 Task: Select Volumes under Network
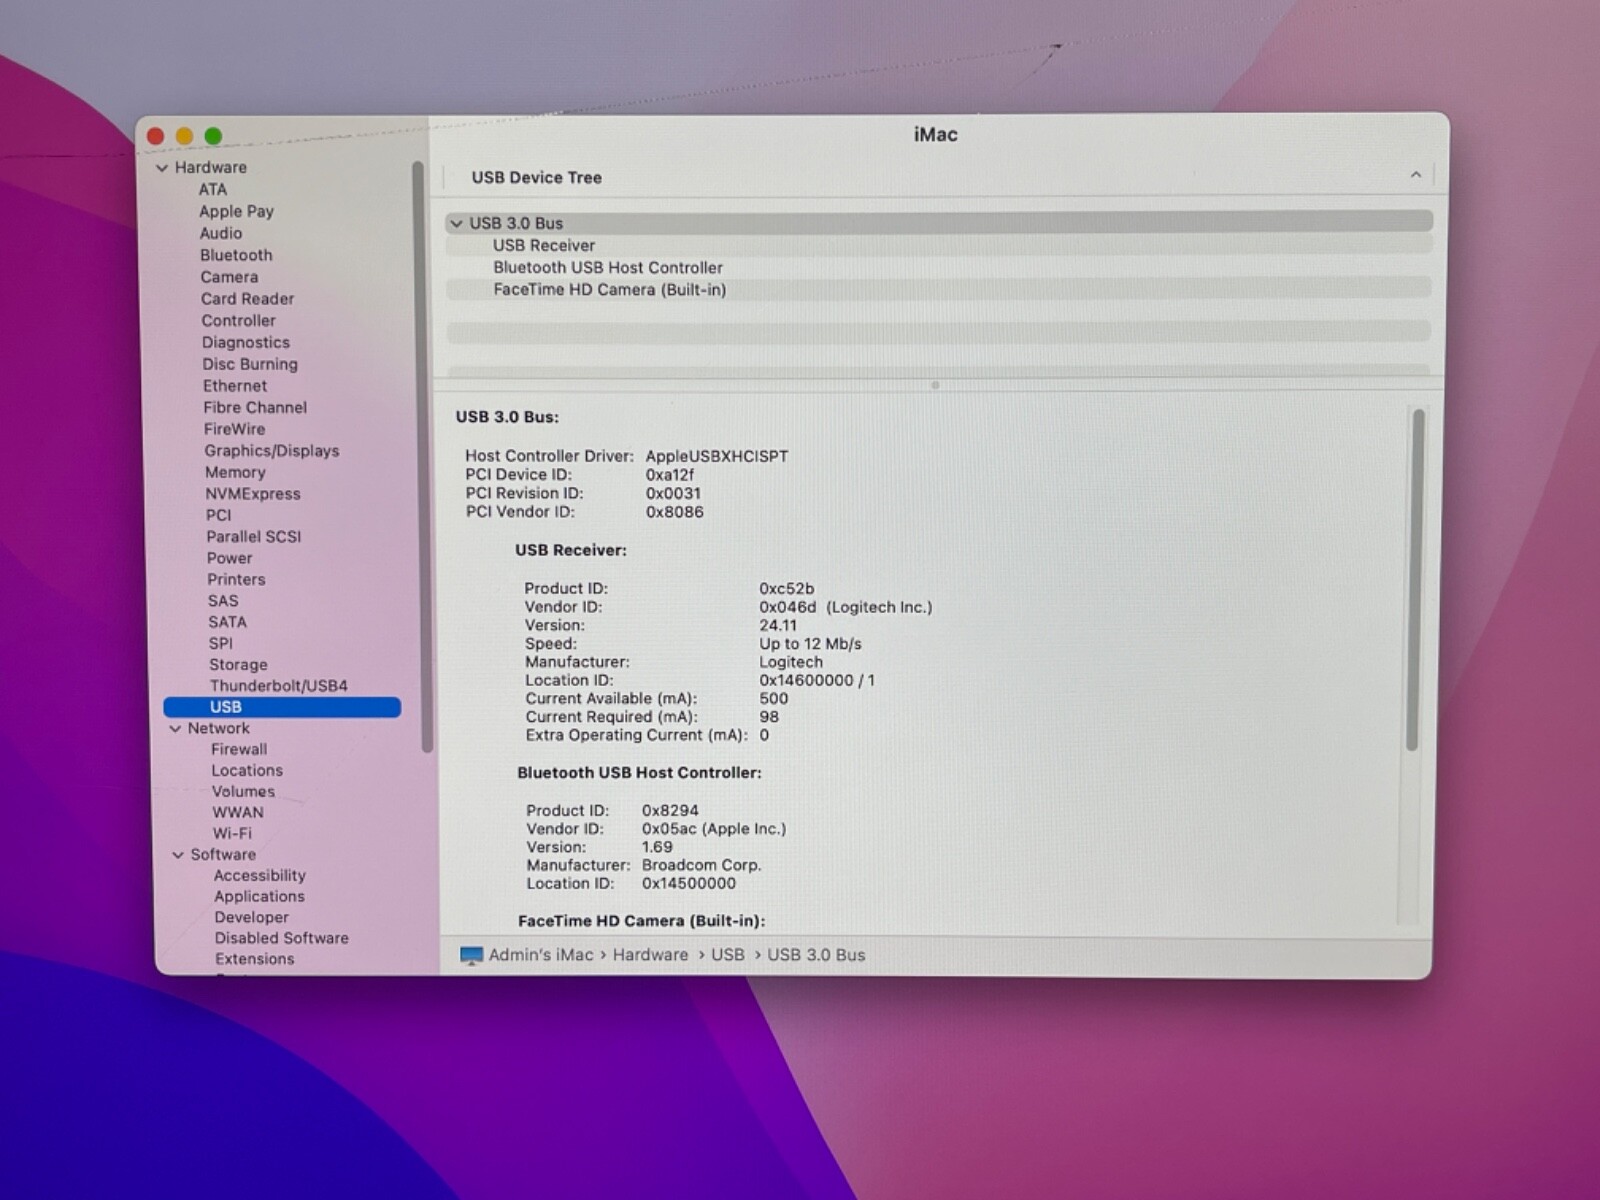click(x=243, y=791)
